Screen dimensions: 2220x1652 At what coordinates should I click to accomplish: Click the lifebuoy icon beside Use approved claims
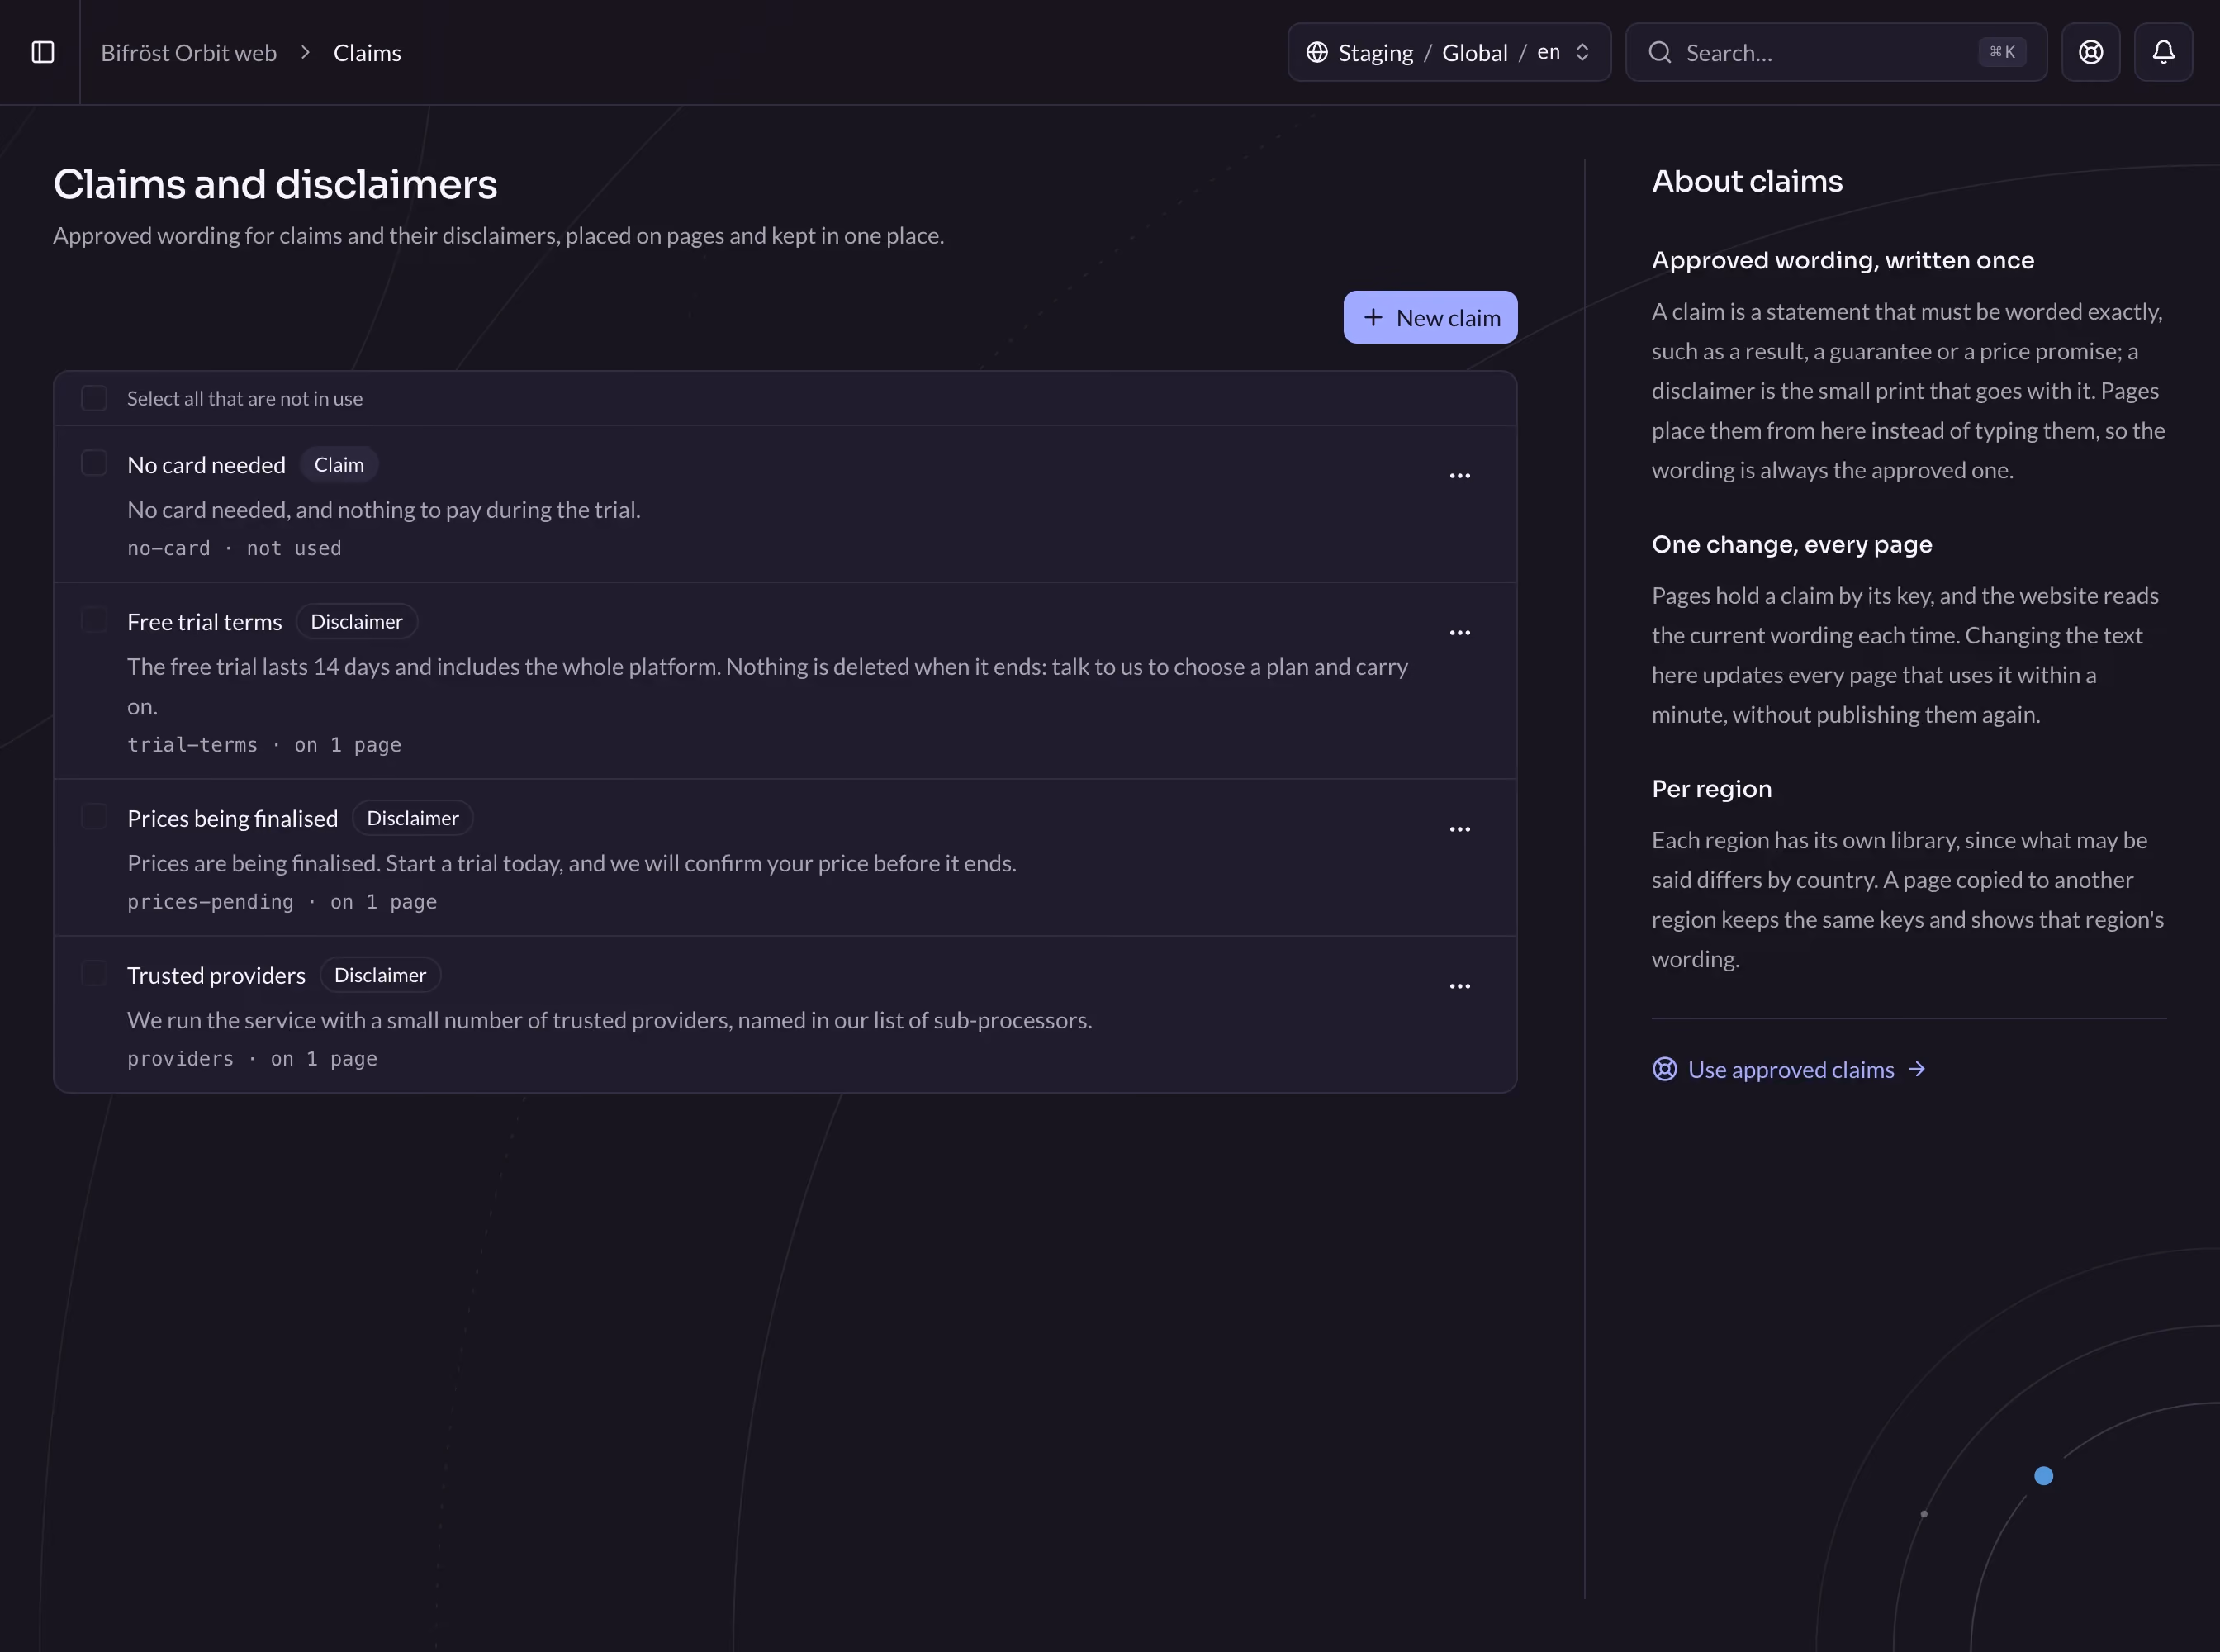coord(1665,1070)
